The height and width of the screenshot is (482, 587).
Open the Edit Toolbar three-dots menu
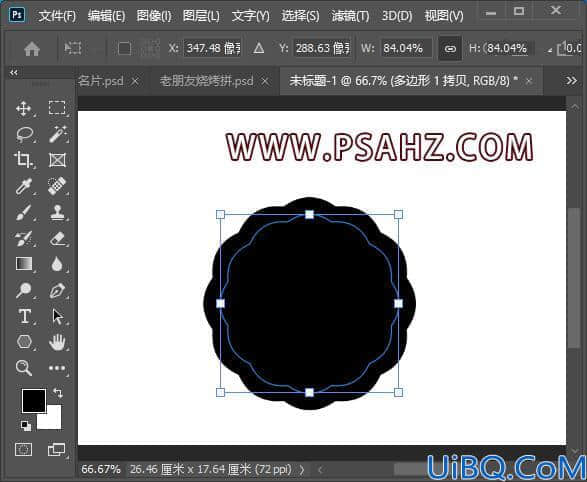click(x=57, y=368)
